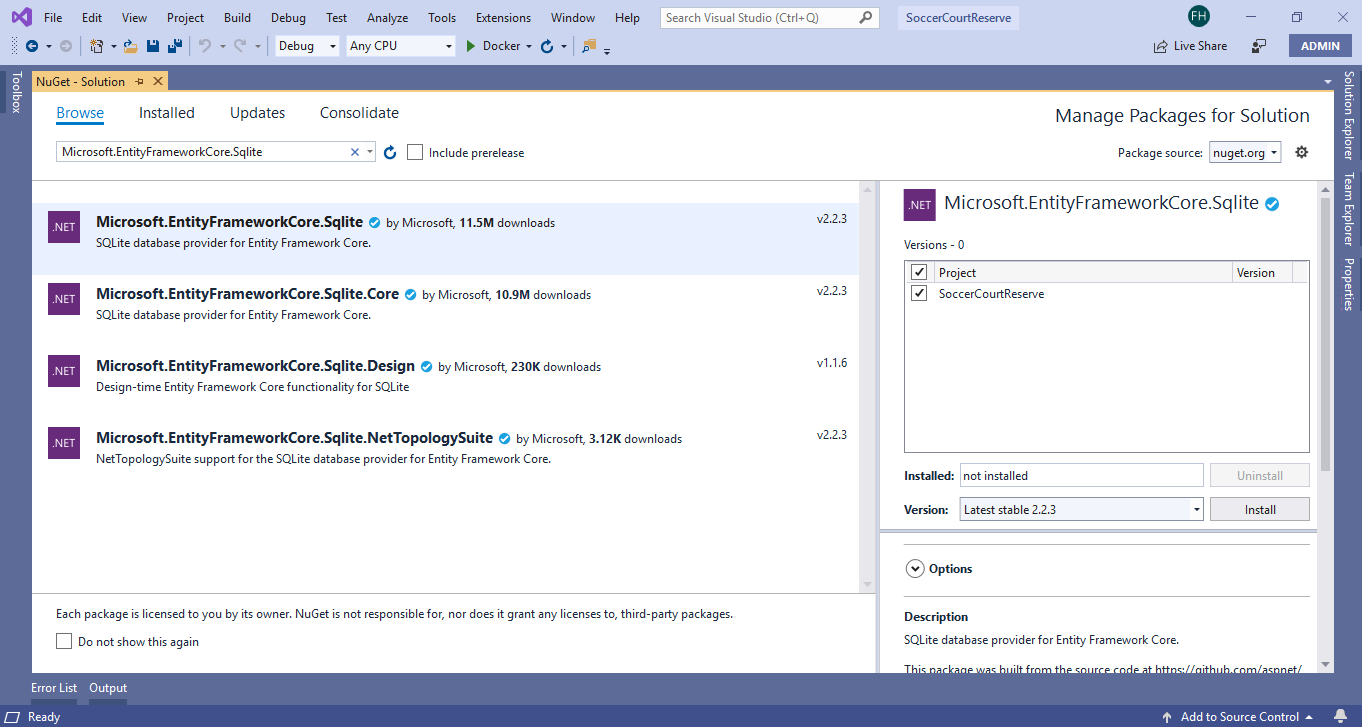
Task: Clear the package search text with X
Action: 354,152
